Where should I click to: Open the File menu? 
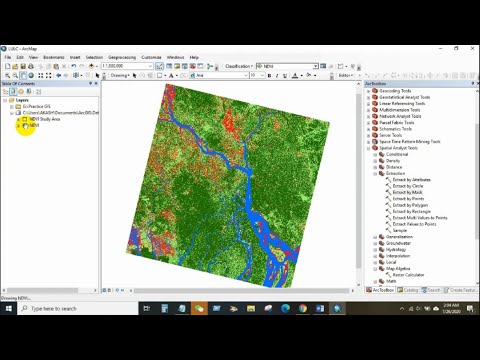pos(8,57)
